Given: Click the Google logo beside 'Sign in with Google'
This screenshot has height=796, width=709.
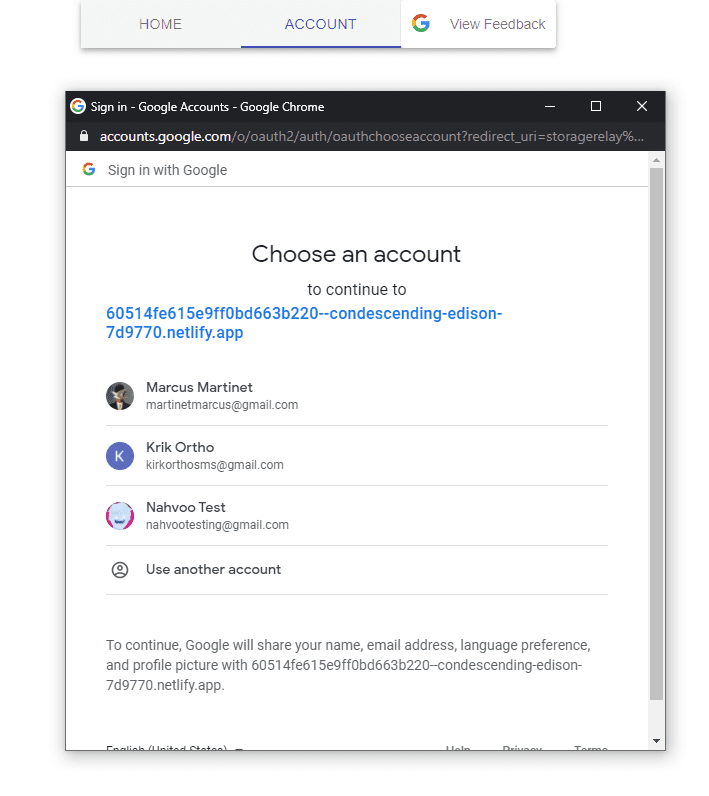Looking at the screenshot, I should tap(89, 170).
